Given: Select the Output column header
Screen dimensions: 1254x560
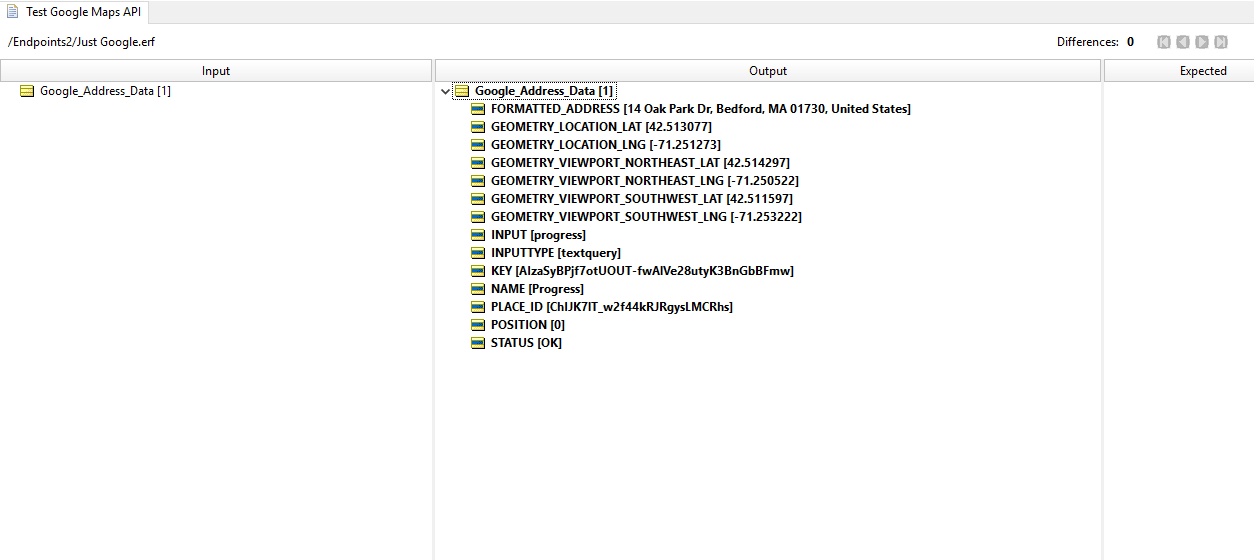Looking at the screenshot, I should click(767, 71).
